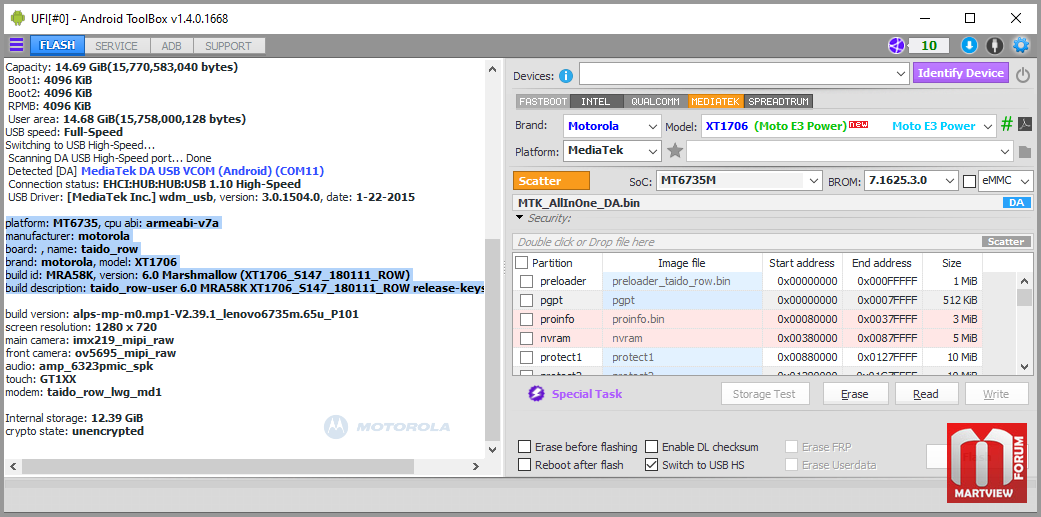Click the blue download updates icon
The width and height of the screenshot is (1041, 517).
pos(969,45)
